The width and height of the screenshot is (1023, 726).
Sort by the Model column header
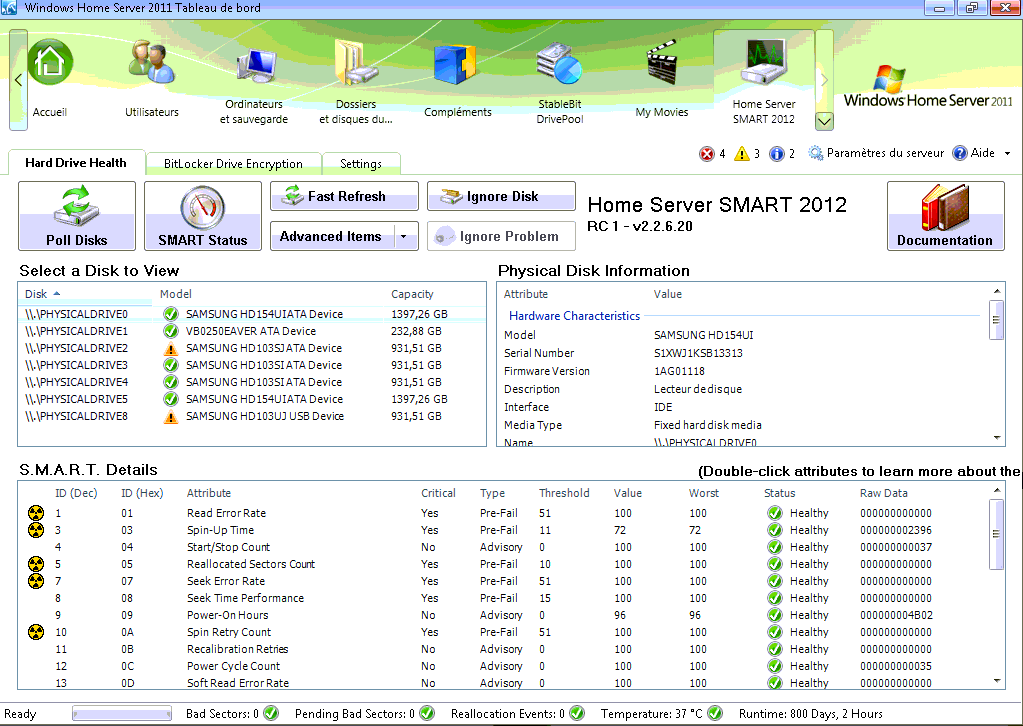coord(176,294)
